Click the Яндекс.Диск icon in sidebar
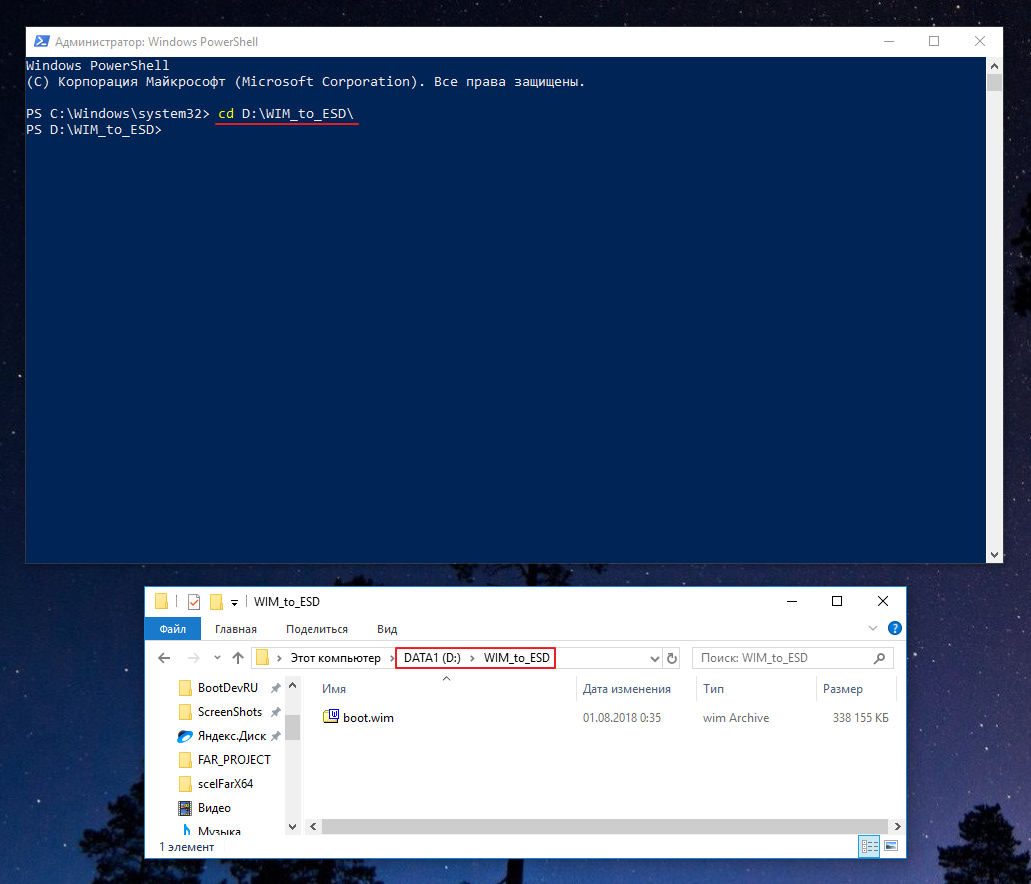Image resolution: width=1031 pixels, height=884 pixels. click(x=185, y=736)
